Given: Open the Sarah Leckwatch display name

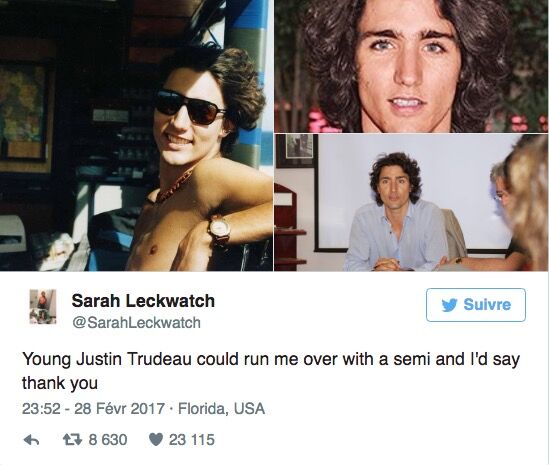Looking at the screenshot, I should click(143, 301).
